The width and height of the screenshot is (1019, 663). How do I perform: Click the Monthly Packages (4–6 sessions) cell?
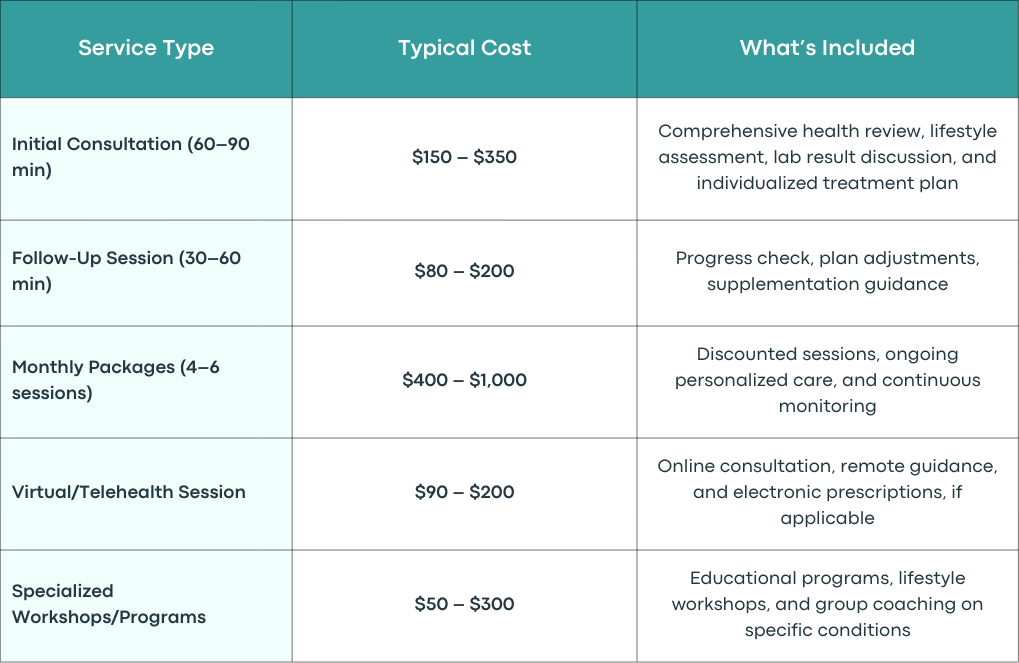click(x=146, y=382)
